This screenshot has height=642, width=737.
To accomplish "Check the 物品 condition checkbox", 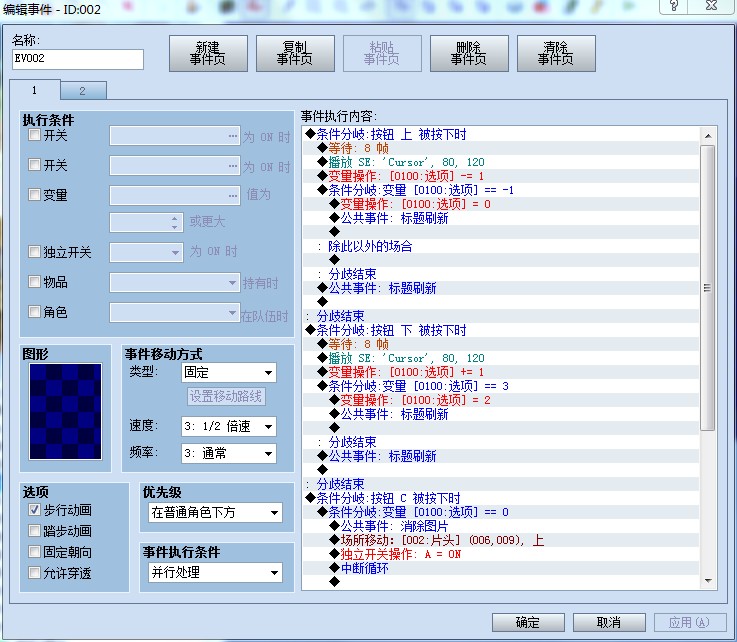I will (34, 282).
